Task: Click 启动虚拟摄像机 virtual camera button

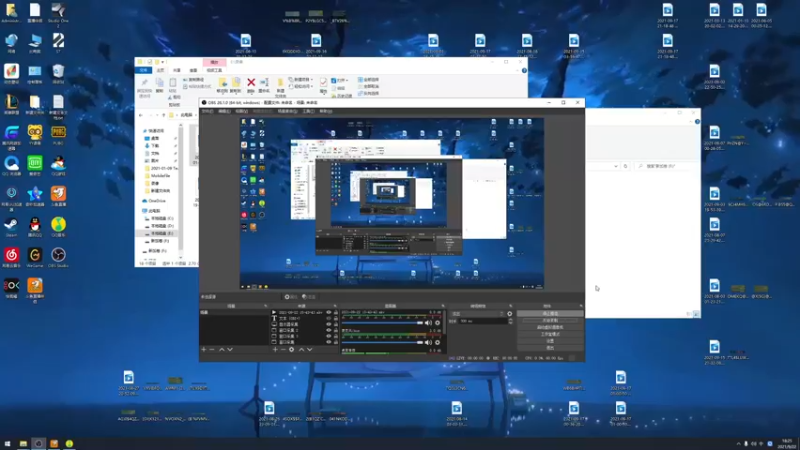Action: 550,327
